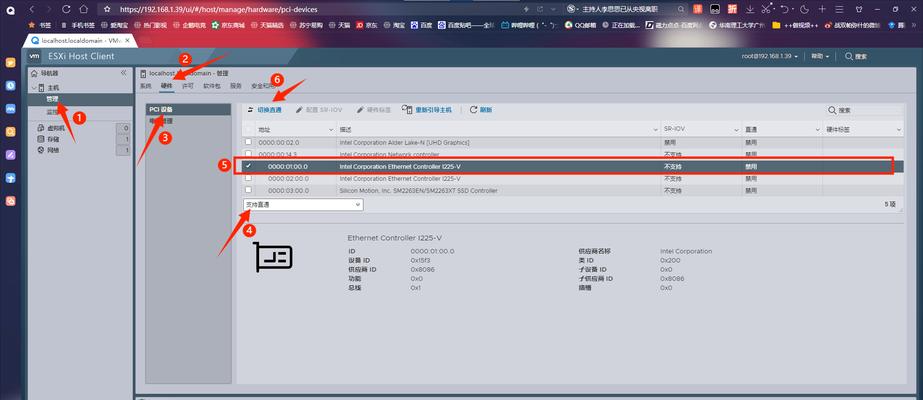Switch to the 系统 tab
This screenshot has height=400, width=923.
145,86
